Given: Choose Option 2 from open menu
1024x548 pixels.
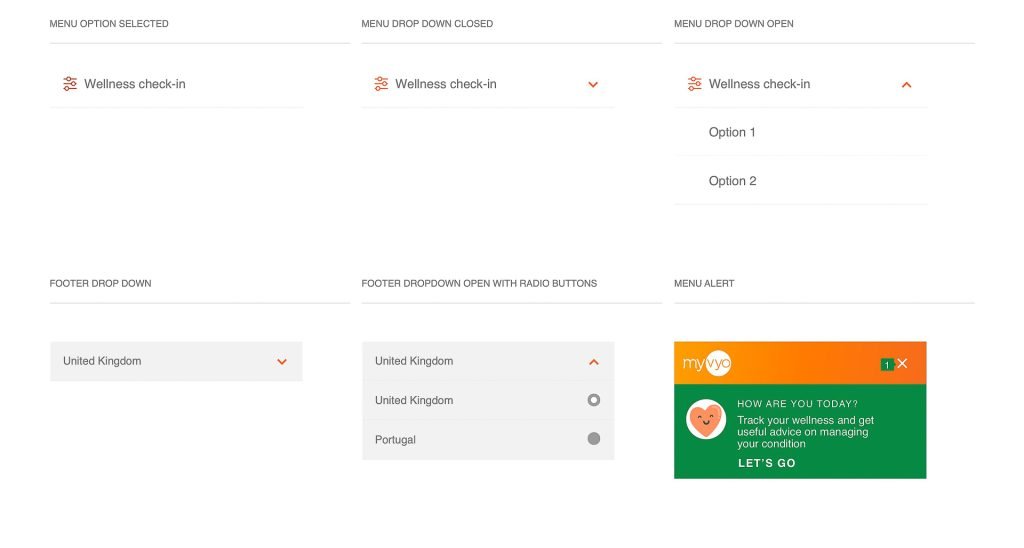Looking at the screenshot, I should click(732, 181).
